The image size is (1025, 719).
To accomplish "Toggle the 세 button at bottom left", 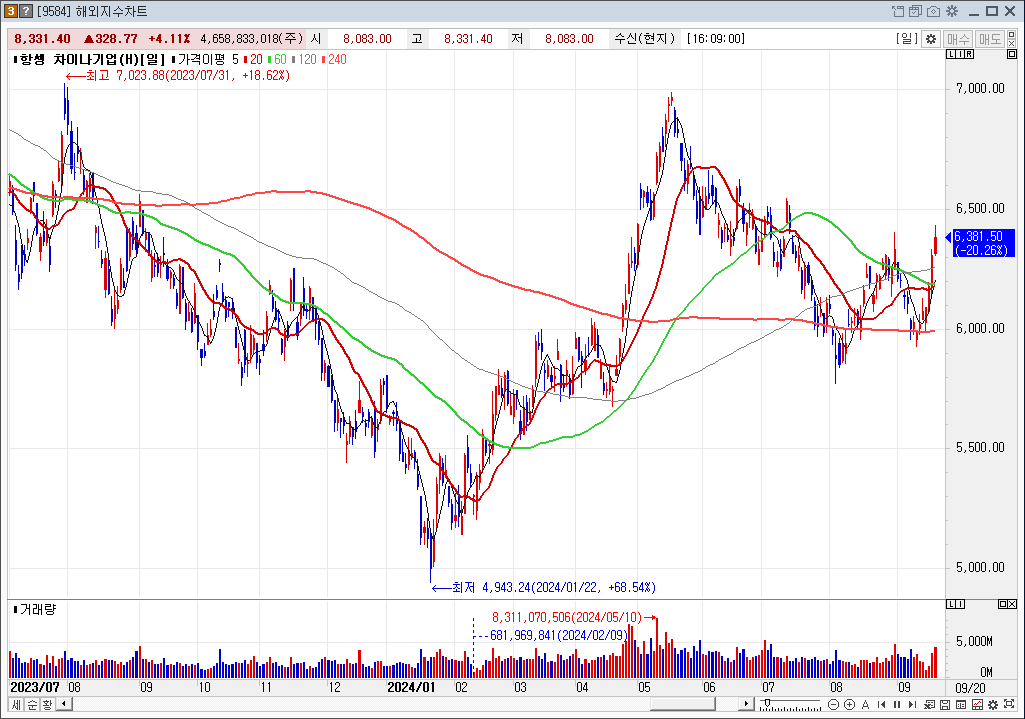I will [x=17, y=704].
